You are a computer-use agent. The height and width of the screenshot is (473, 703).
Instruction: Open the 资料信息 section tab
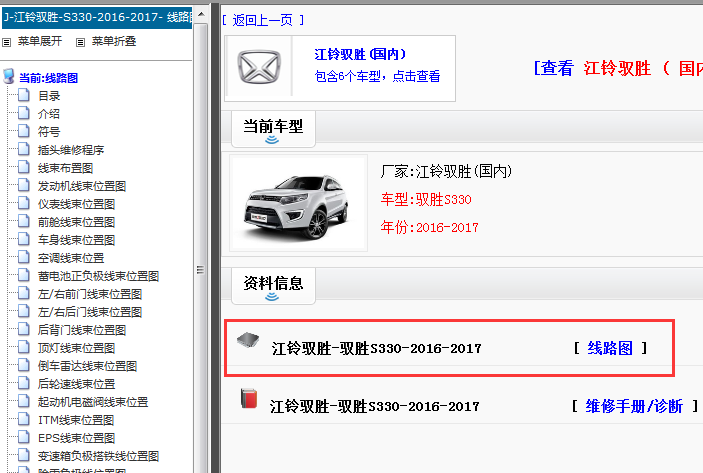coord(273,286)
